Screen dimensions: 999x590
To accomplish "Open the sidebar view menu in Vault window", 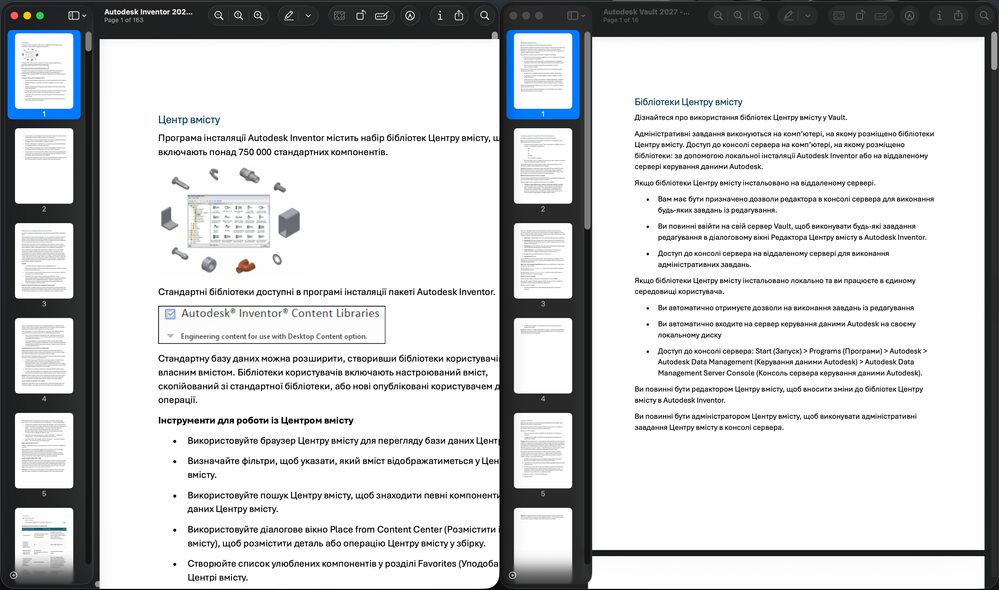I will point(577,16).
